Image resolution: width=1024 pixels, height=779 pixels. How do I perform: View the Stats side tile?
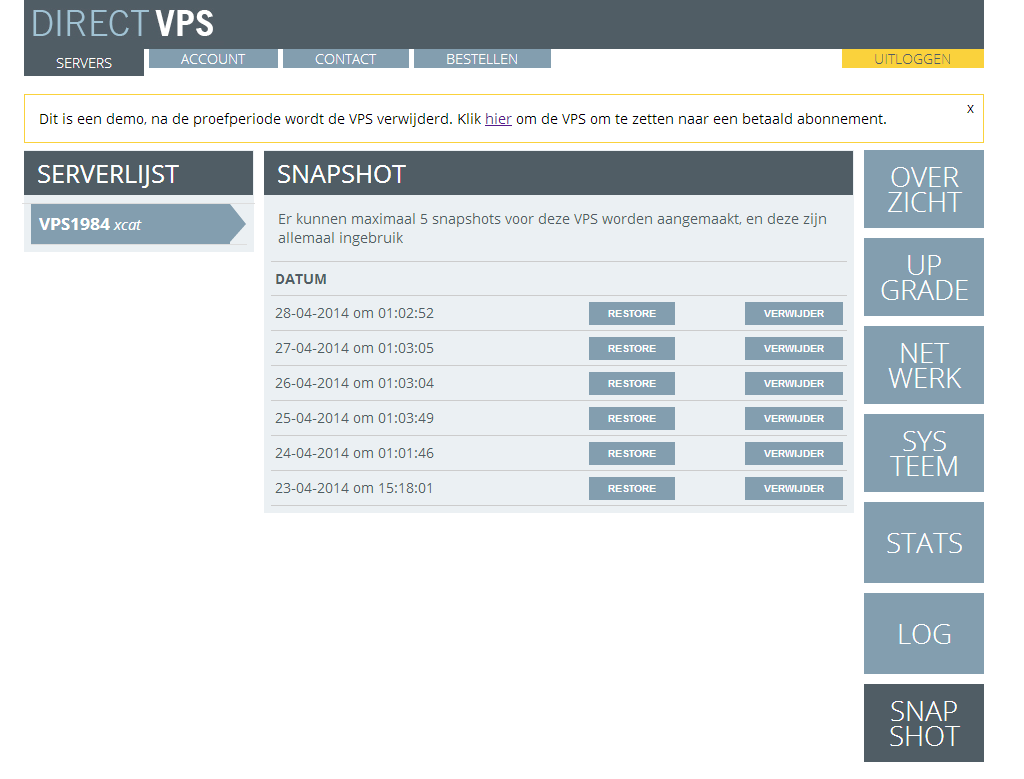[x=923, y=543]
